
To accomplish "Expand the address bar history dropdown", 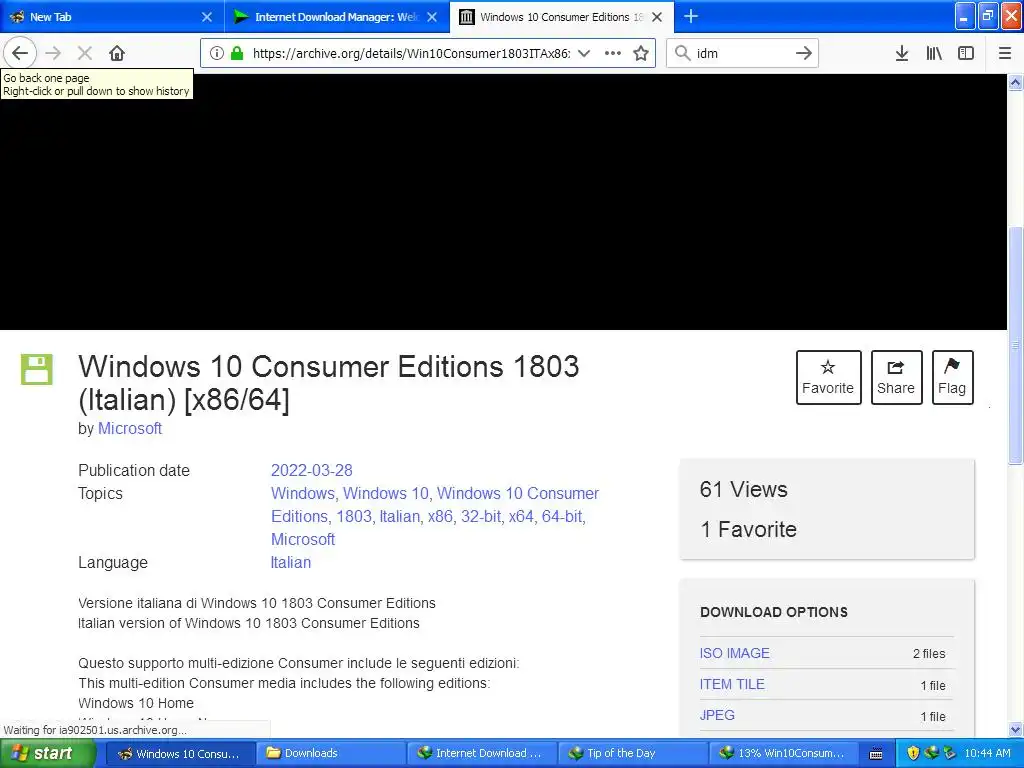I will click(x=584, y=53).
